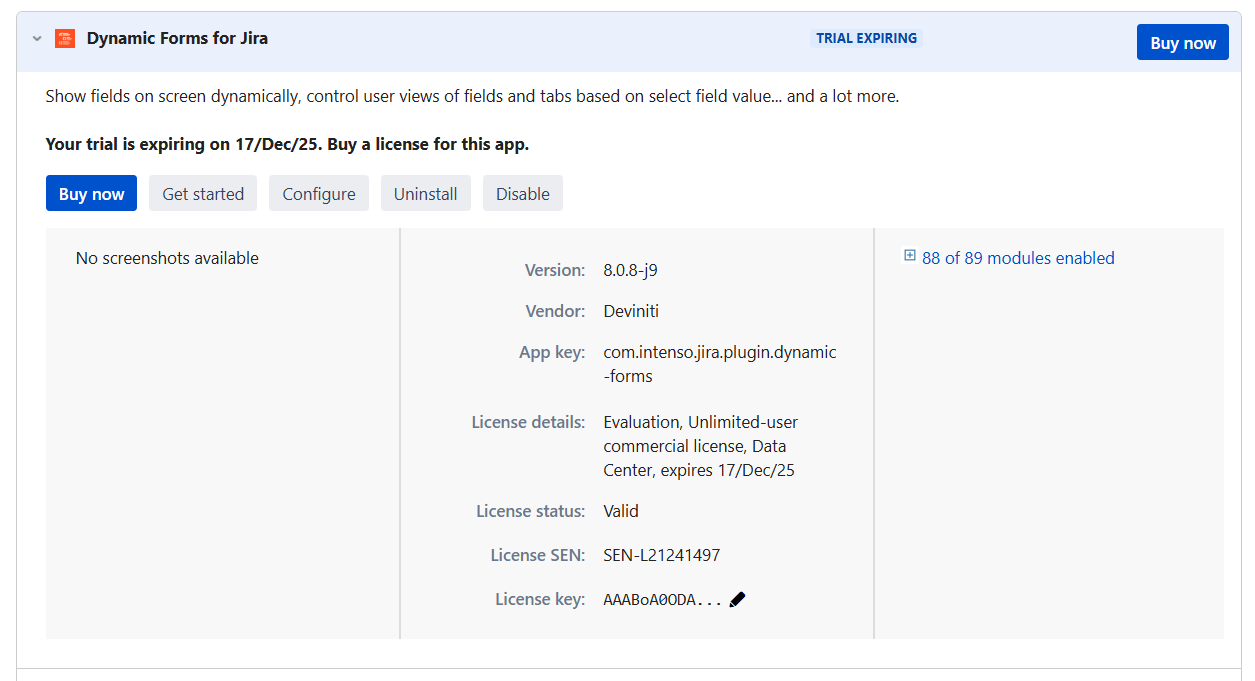Collapse the Dynamic Forms for Jira row

click(37, 39)
